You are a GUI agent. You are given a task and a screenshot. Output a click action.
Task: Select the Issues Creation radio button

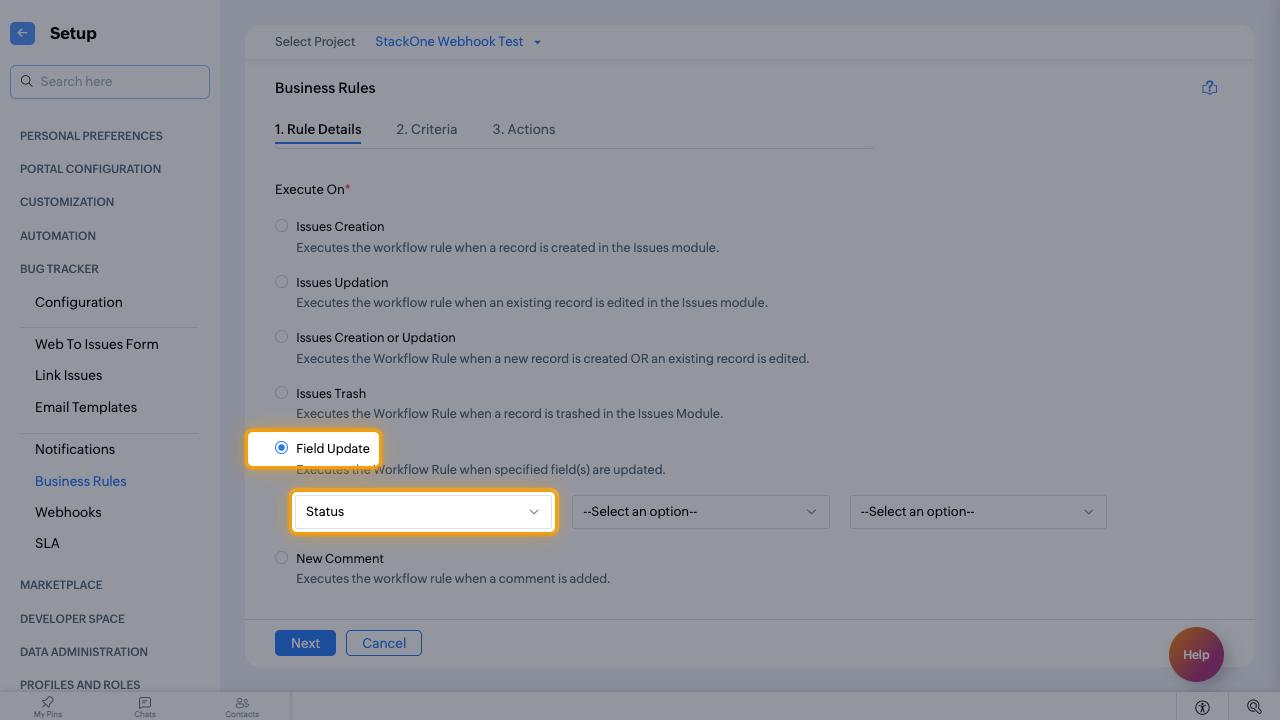click(281, 226)
